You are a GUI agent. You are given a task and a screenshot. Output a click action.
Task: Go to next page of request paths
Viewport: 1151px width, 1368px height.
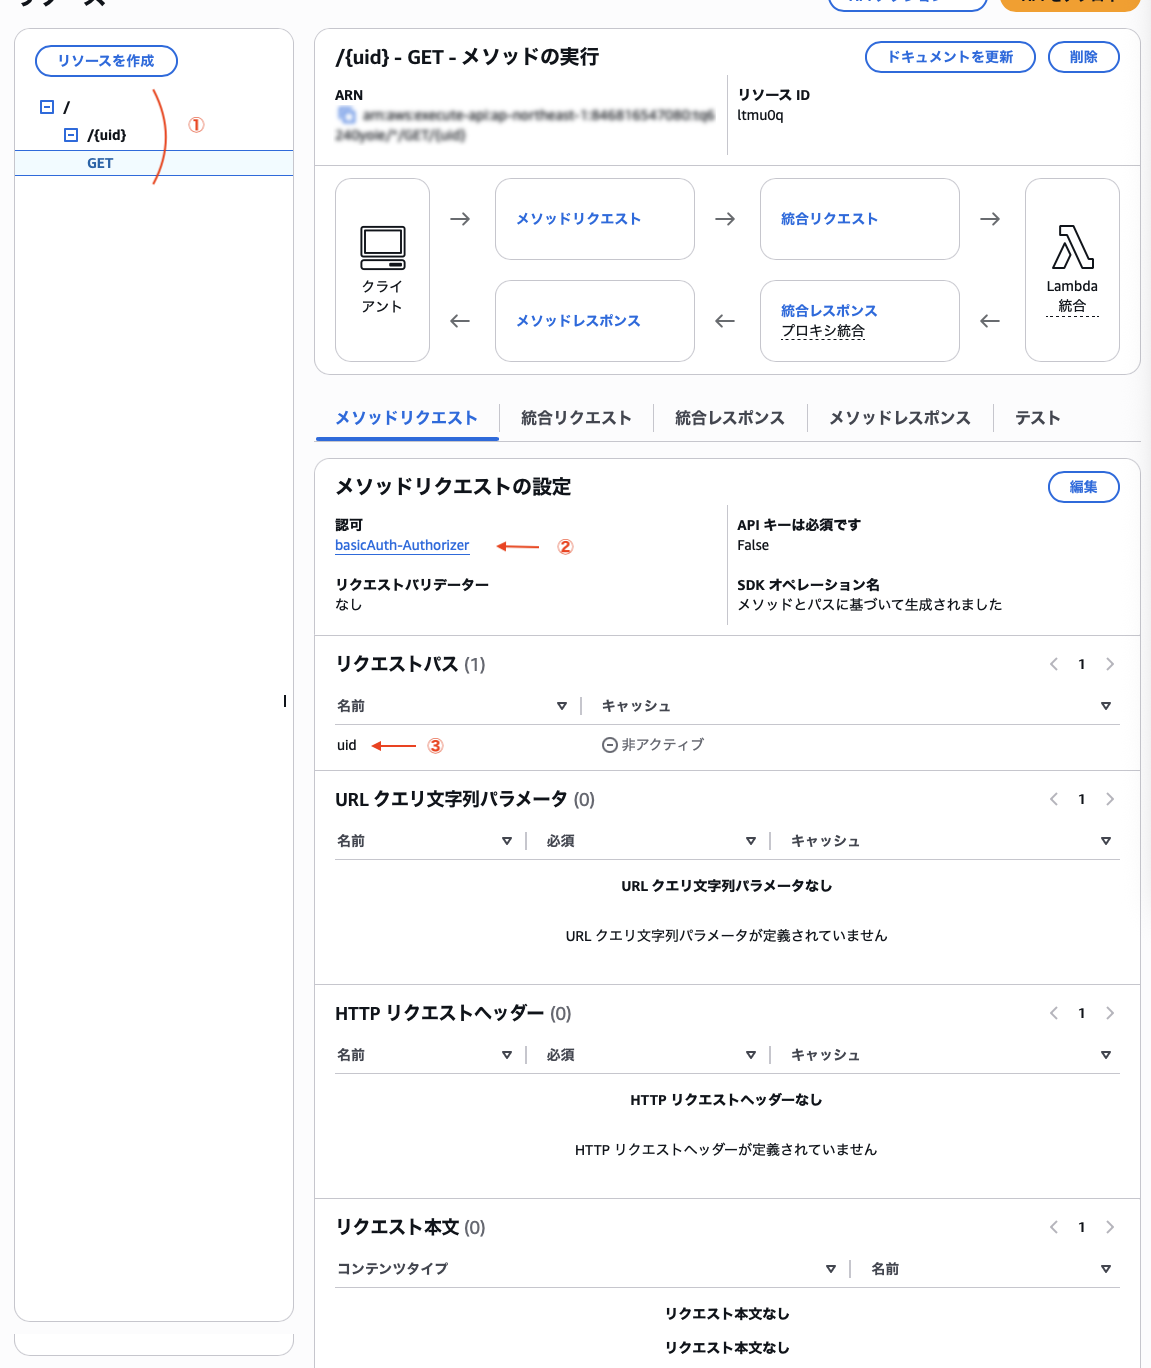pos(1110,664)
